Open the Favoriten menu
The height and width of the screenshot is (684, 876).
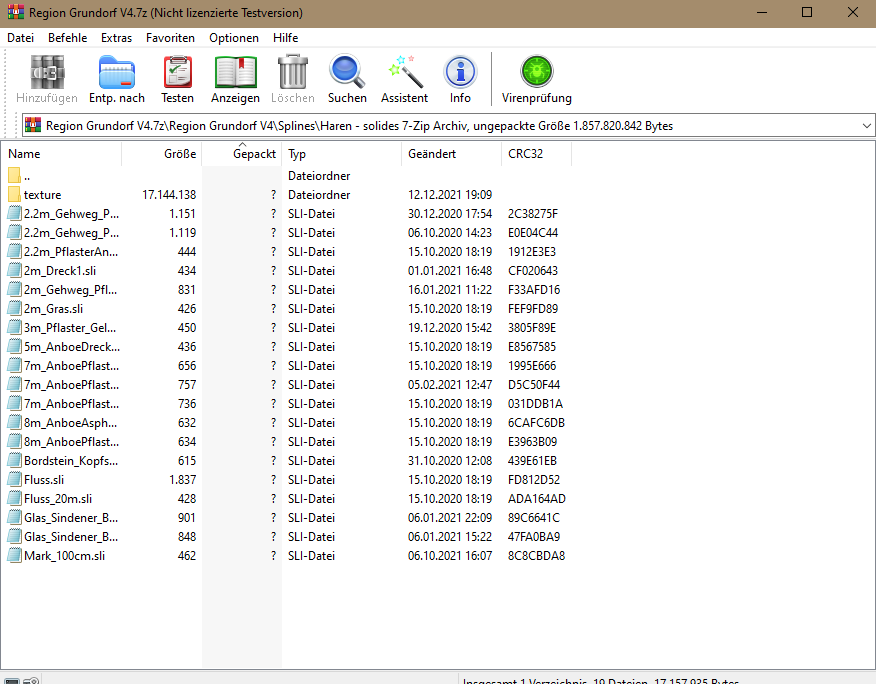(170, 38)
